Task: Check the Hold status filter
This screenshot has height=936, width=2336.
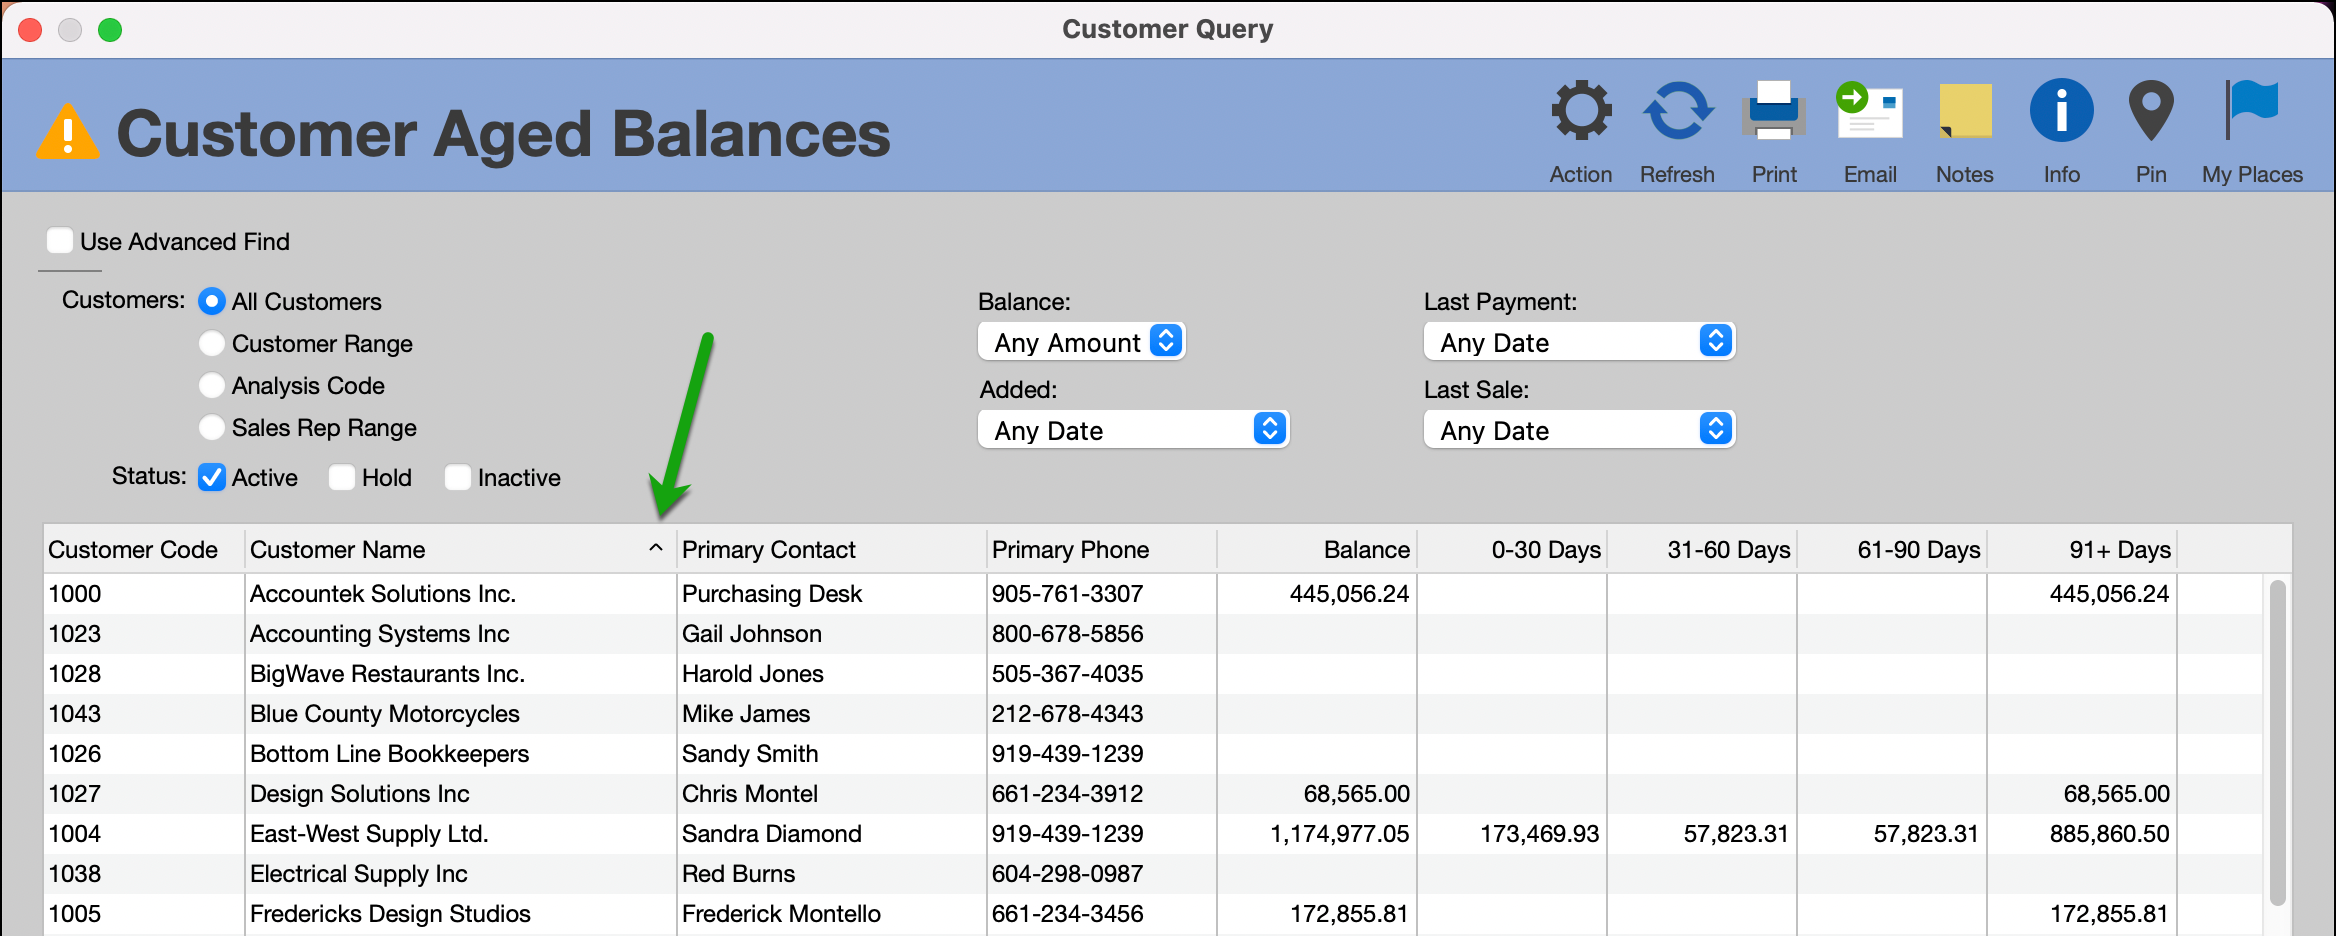Action: coord(343,477)
